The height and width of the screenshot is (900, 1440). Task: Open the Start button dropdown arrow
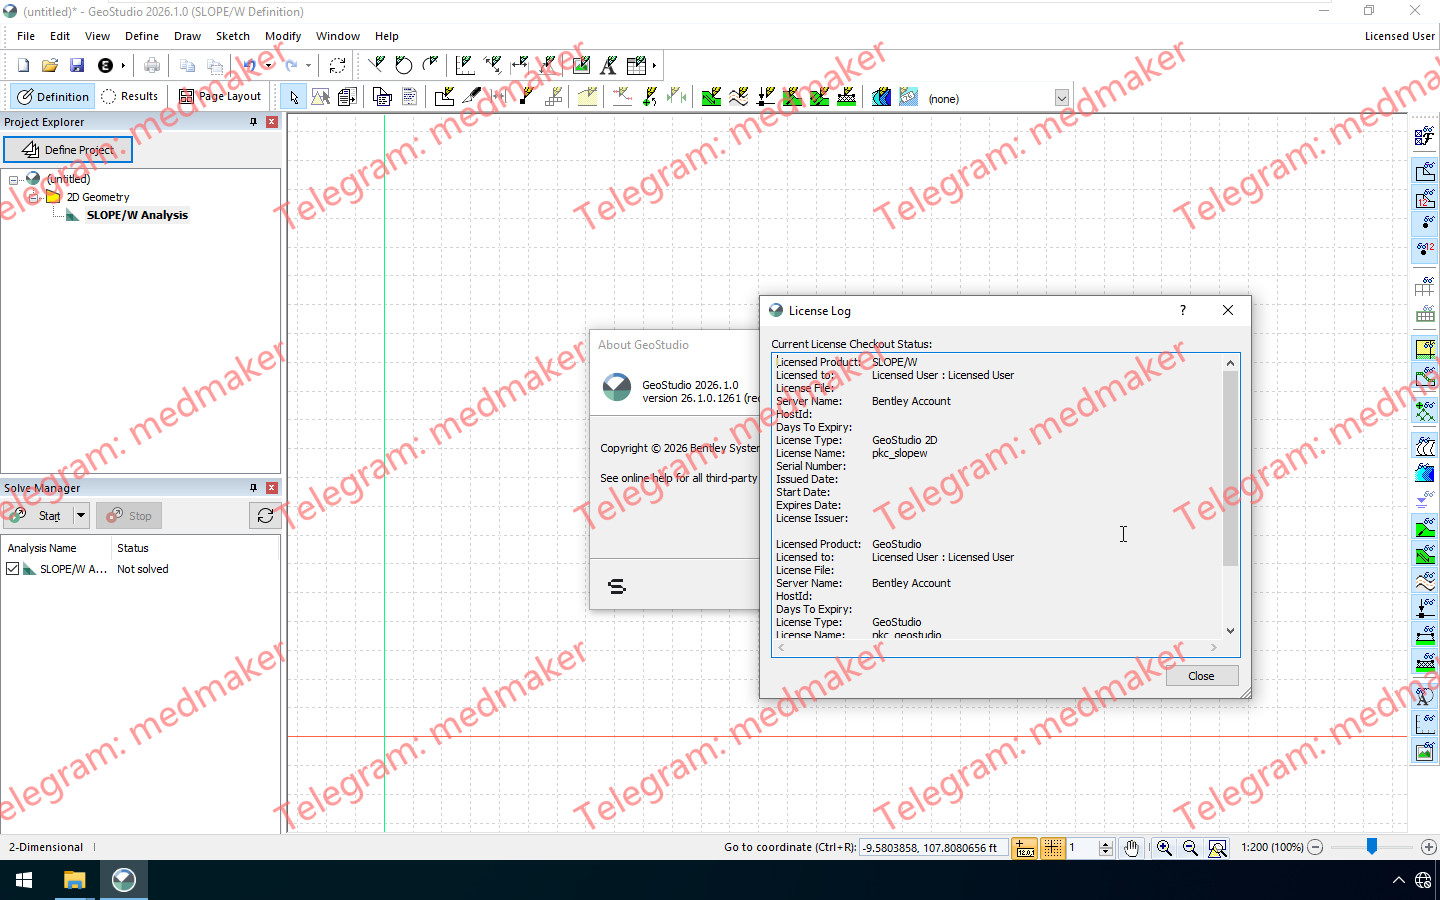81,516
